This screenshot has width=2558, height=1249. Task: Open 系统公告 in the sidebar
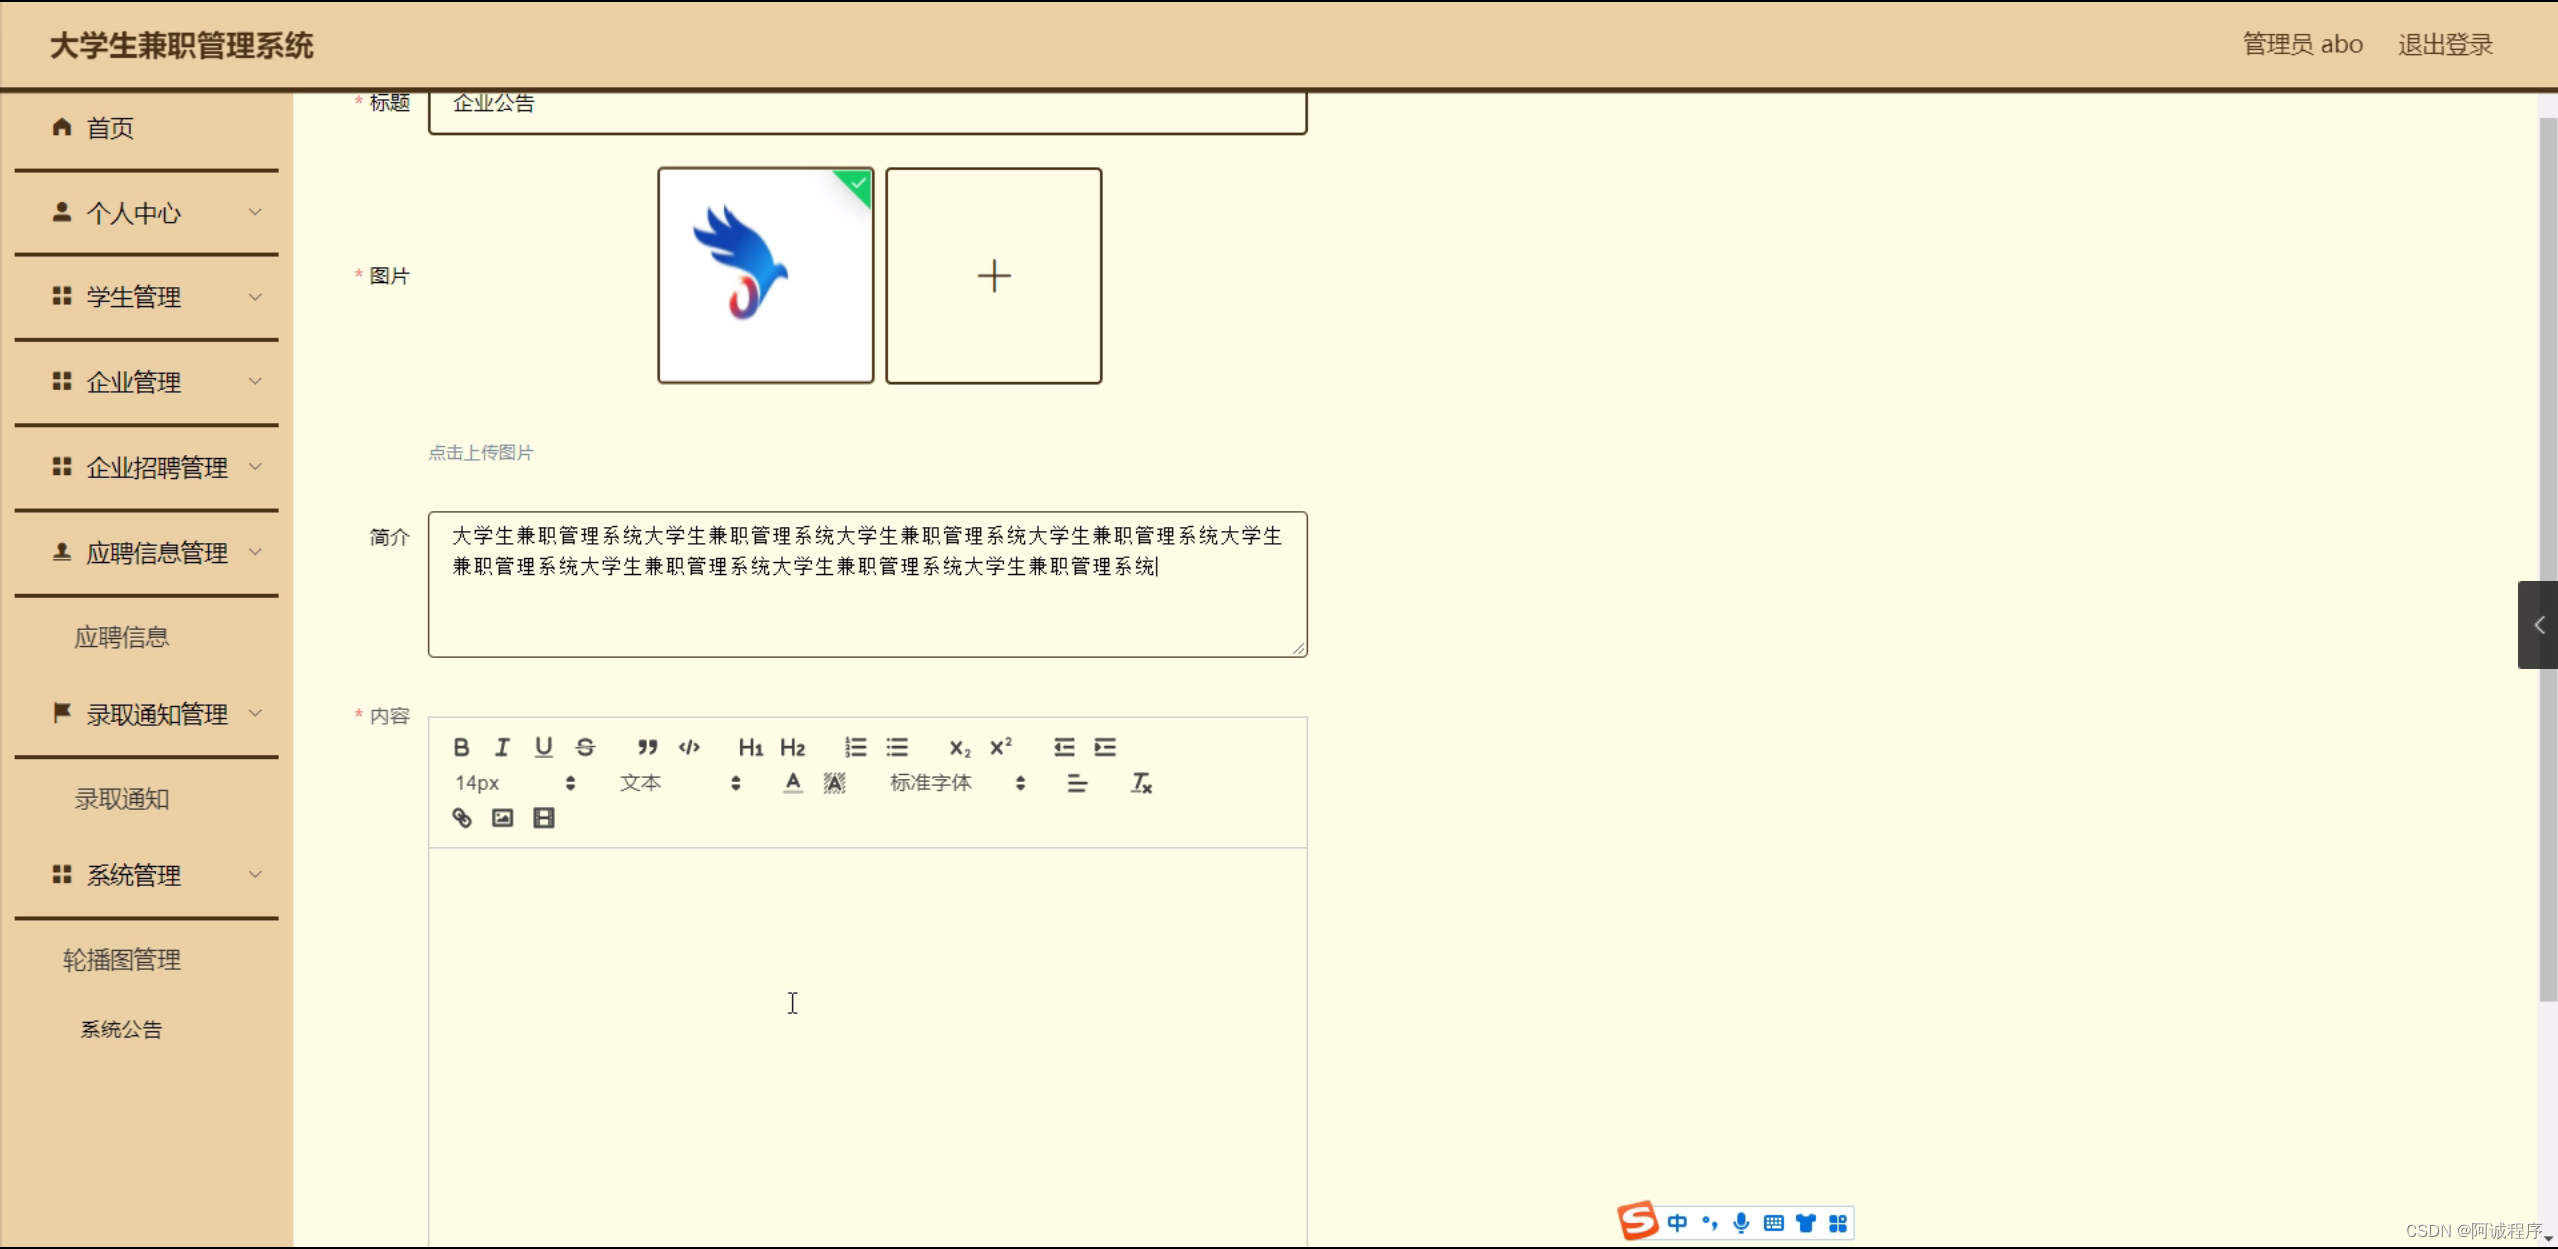[121, 1029]
